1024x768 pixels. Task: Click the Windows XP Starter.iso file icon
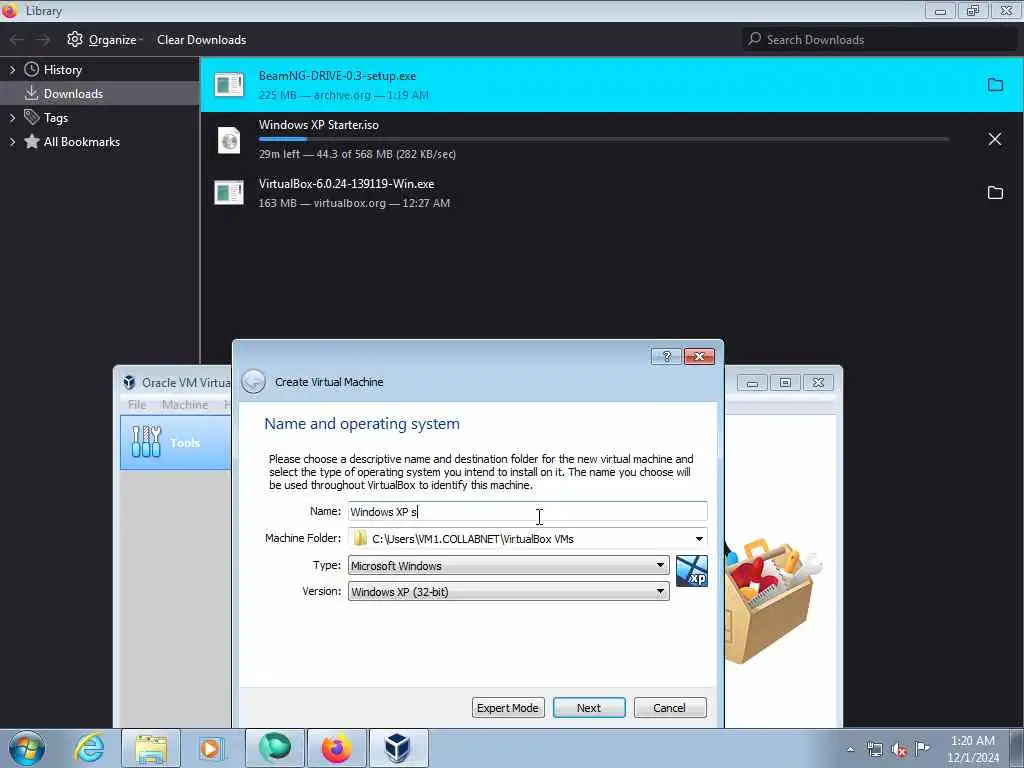(x=229, y=140)
